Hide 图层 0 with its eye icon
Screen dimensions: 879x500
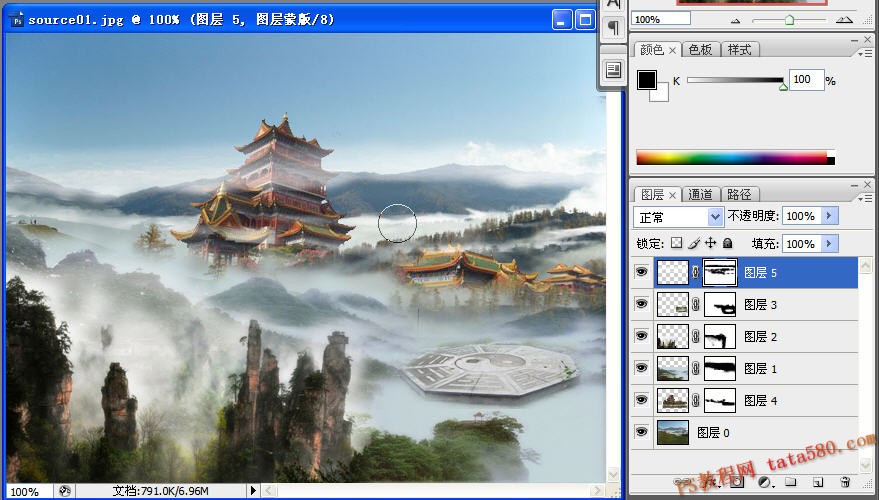point(641,432)
